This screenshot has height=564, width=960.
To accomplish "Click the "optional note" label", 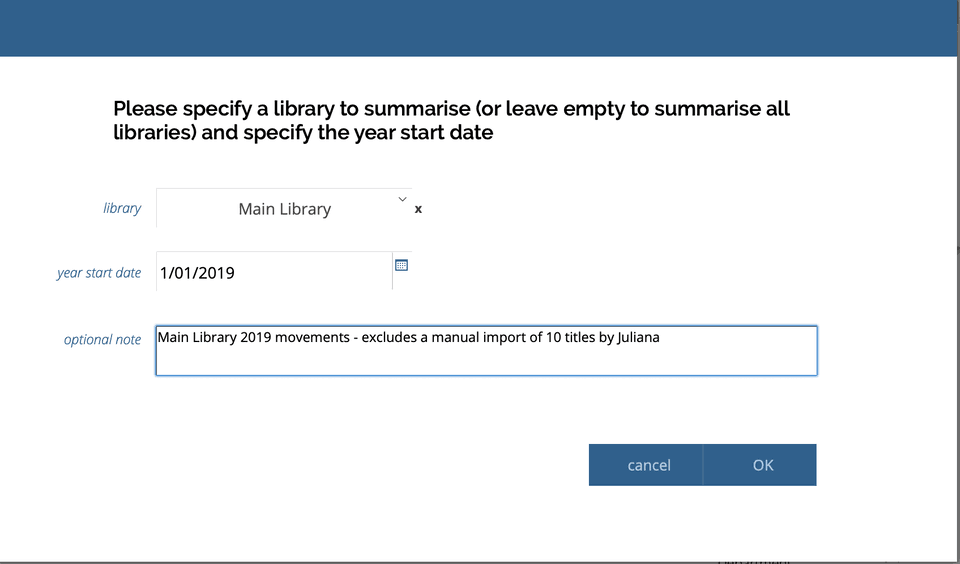I will point(103,339).
